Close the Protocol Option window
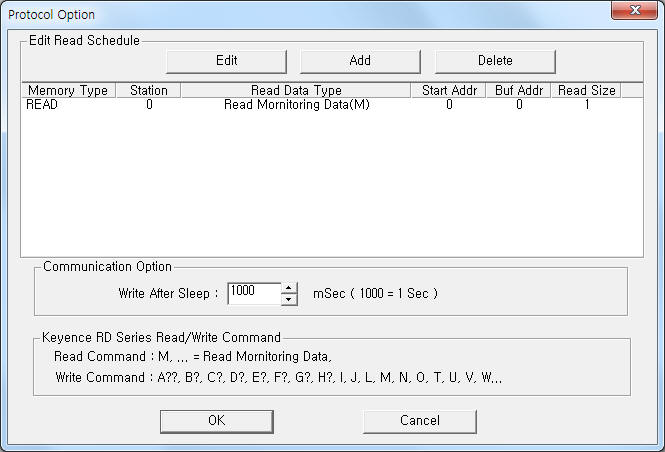Viewport: 665px width, 452px height. point(634,10)
